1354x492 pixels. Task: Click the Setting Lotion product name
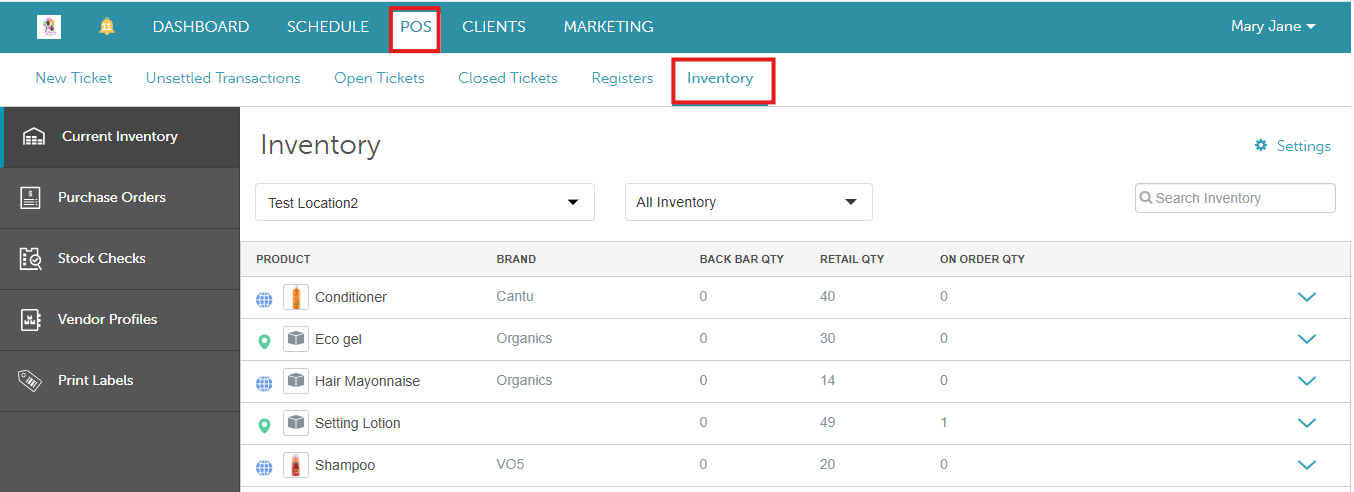coord(357,423)
